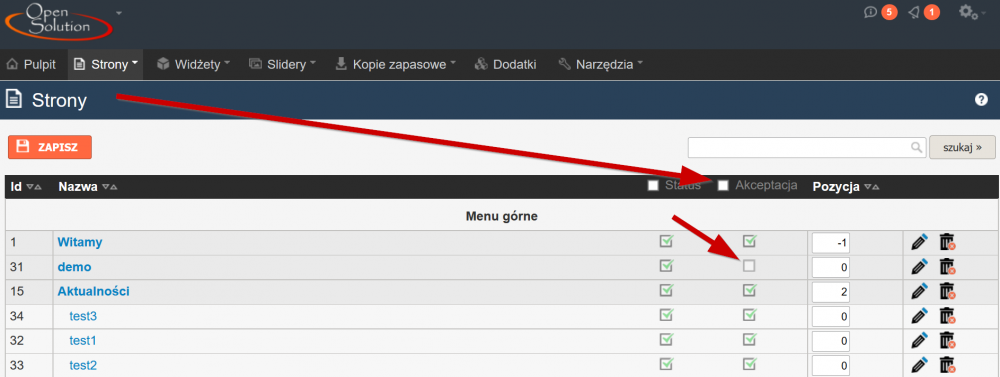
Task: Toggle the Status header checkbox
Action: [652, 186]
